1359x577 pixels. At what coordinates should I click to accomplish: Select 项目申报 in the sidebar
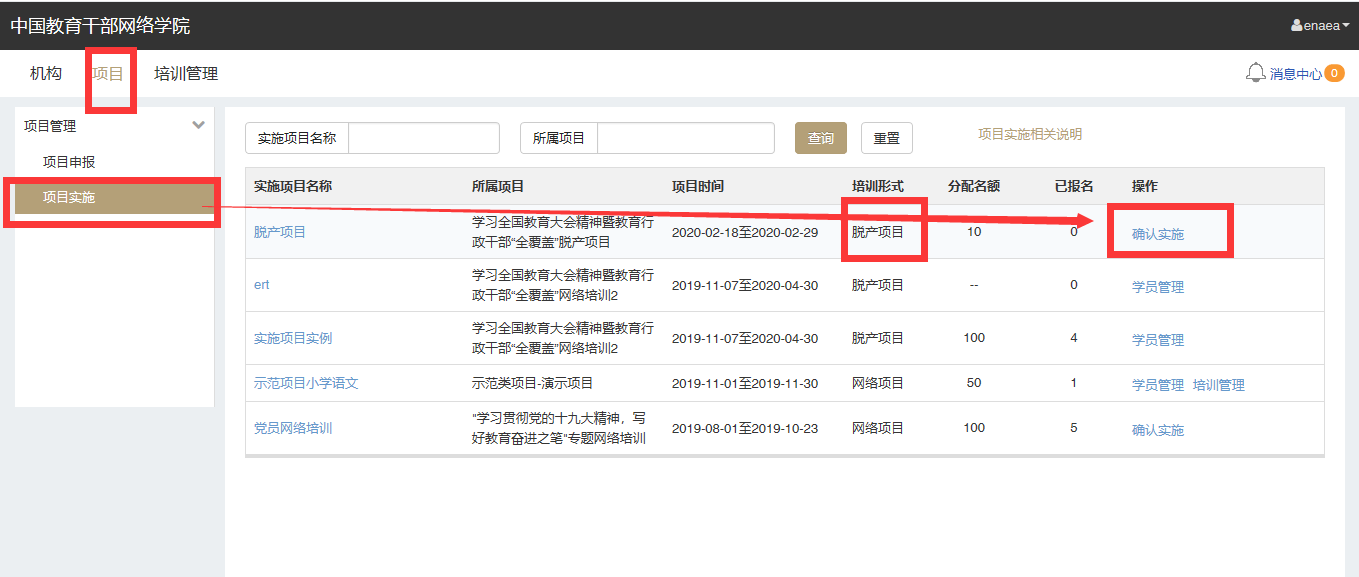[69, 162]
